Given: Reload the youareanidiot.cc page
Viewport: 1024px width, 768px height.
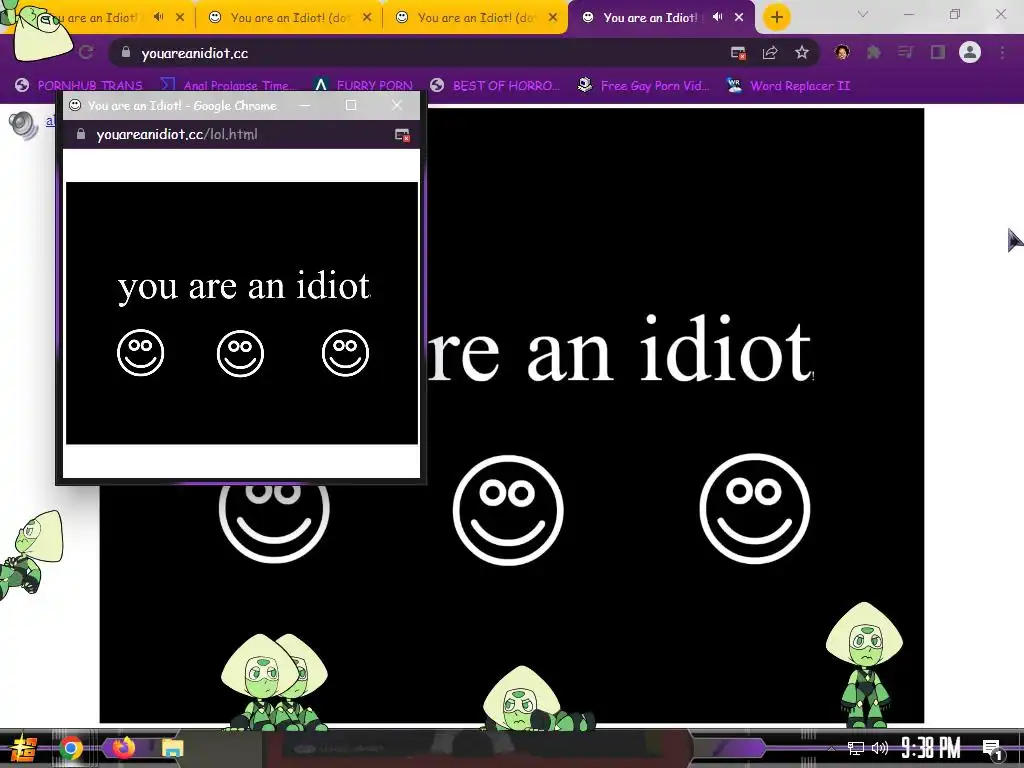Looking at the screenshot, I should click(86, 53).
